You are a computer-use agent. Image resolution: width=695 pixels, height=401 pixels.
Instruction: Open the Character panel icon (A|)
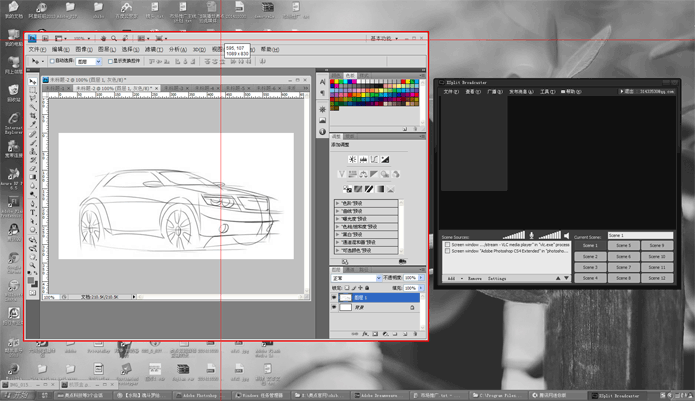click(x=322, y=82)
